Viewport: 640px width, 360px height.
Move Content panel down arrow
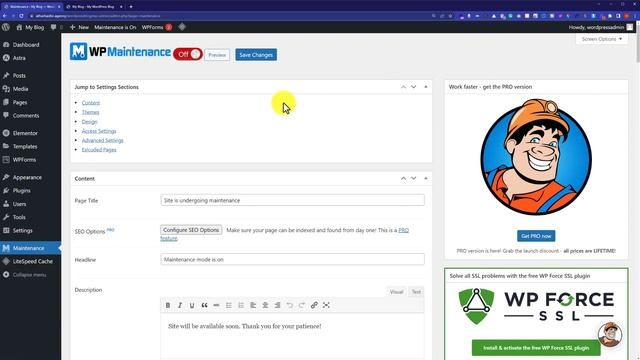click(x=413, y=178)
